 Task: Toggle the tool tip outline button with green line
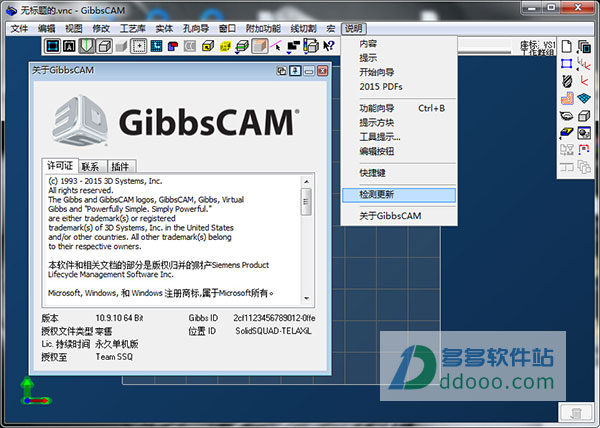pyautogui.click(x=87, y=46)
